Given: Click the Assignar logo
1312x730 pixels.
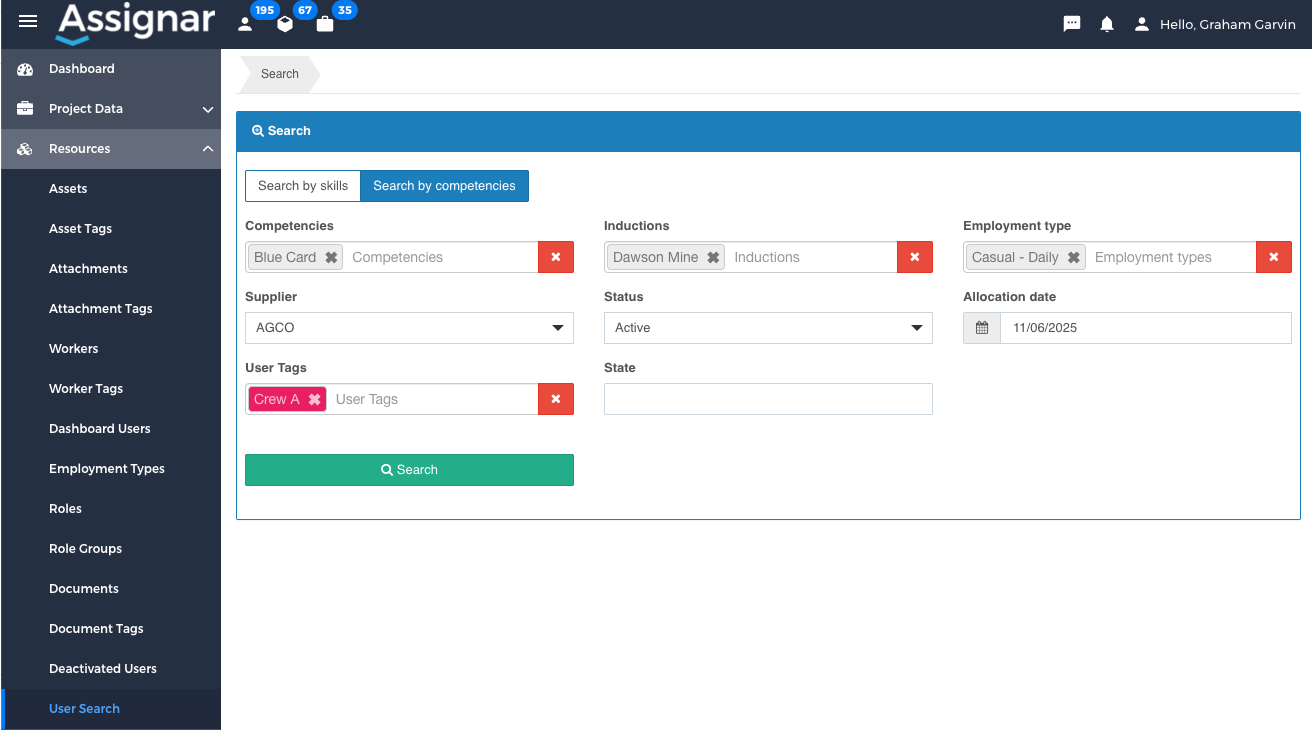Looking at the screenshot, I should tap(135, 23).
